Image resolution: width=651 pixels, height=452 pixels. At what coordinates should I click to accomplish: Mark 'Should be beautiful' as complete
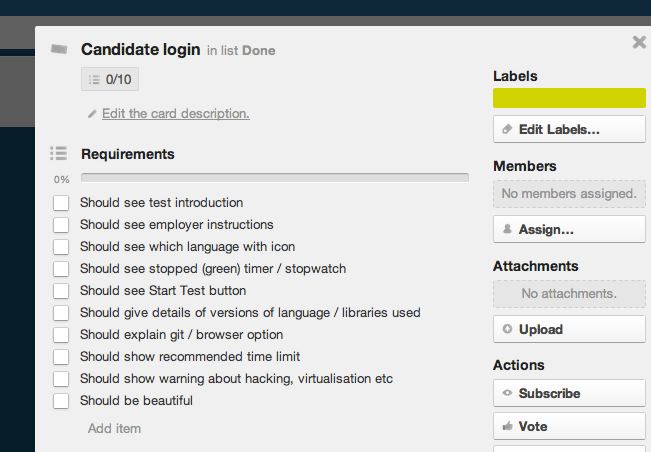point(61,401)
